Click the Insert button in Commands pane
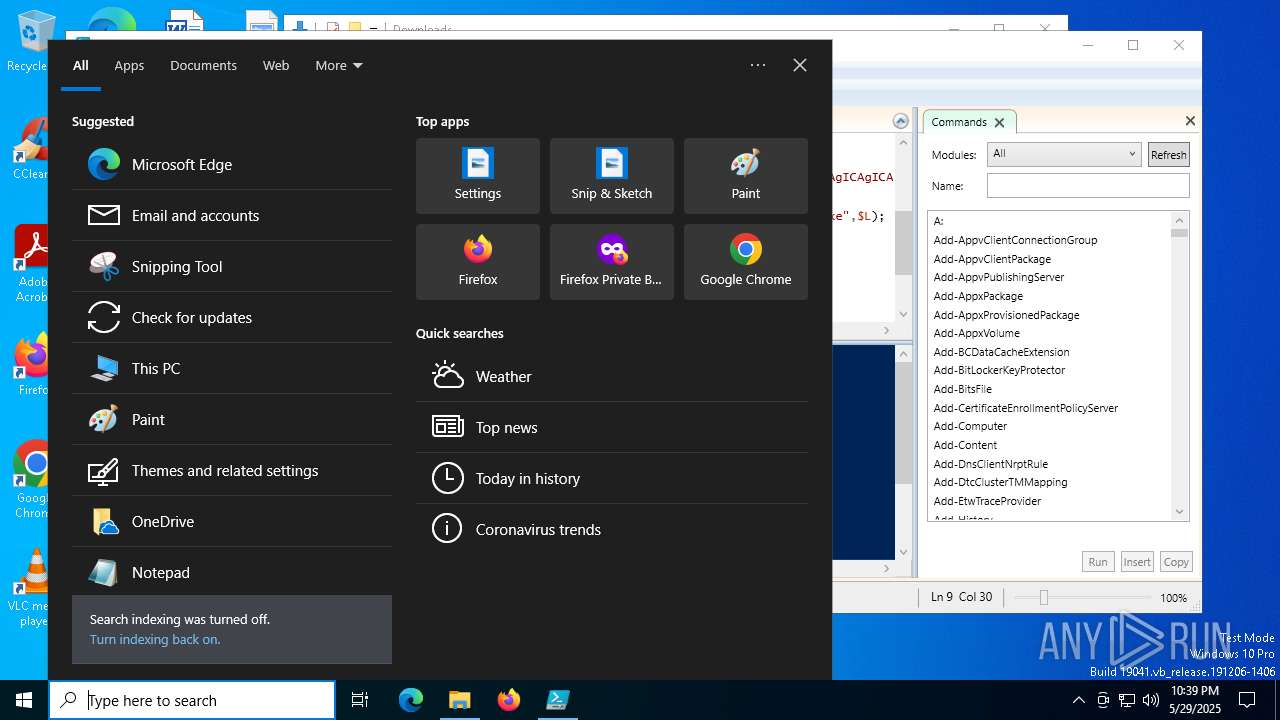The image size is (1280, 720). tap(1137, 562)
